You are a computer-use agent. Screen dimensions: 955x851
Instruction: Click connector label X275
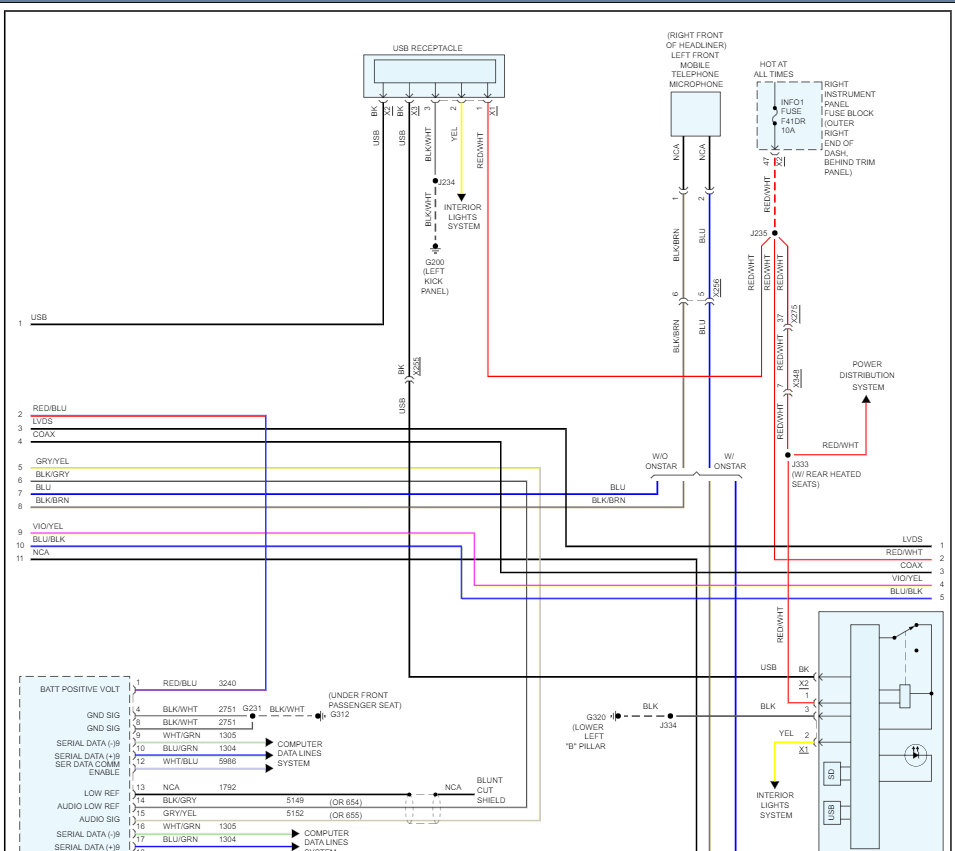point(794,314)
